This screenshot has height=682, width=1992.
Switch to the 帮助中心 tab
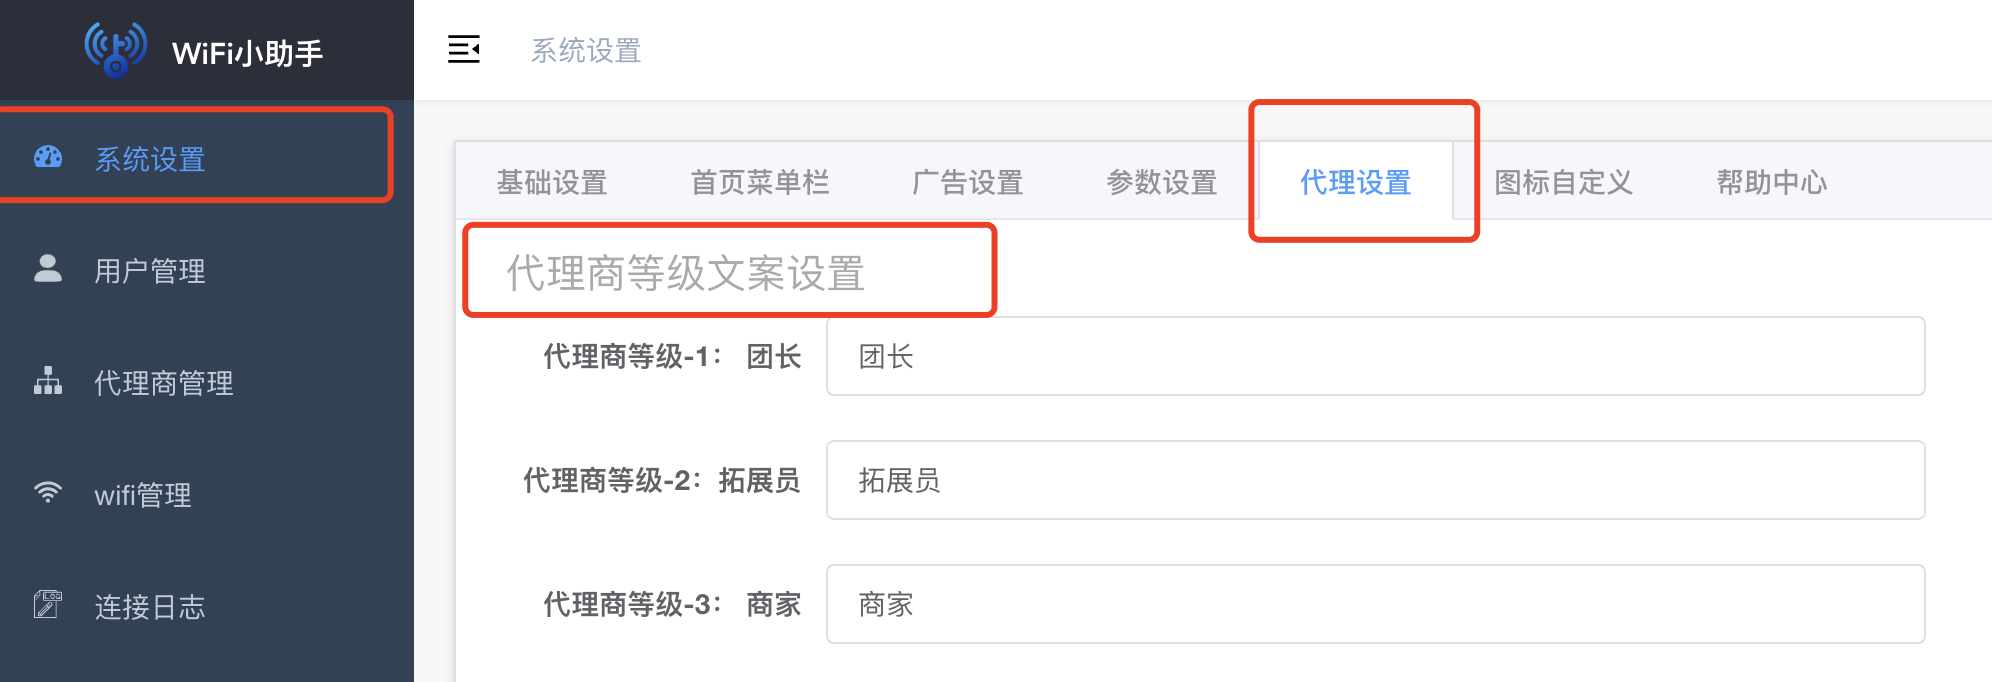[1772, 182]
